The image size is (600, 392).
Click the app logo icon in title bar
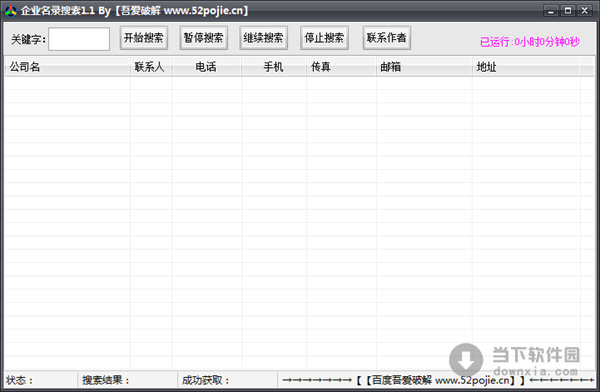pyautogui.click(x=11, y=11)
